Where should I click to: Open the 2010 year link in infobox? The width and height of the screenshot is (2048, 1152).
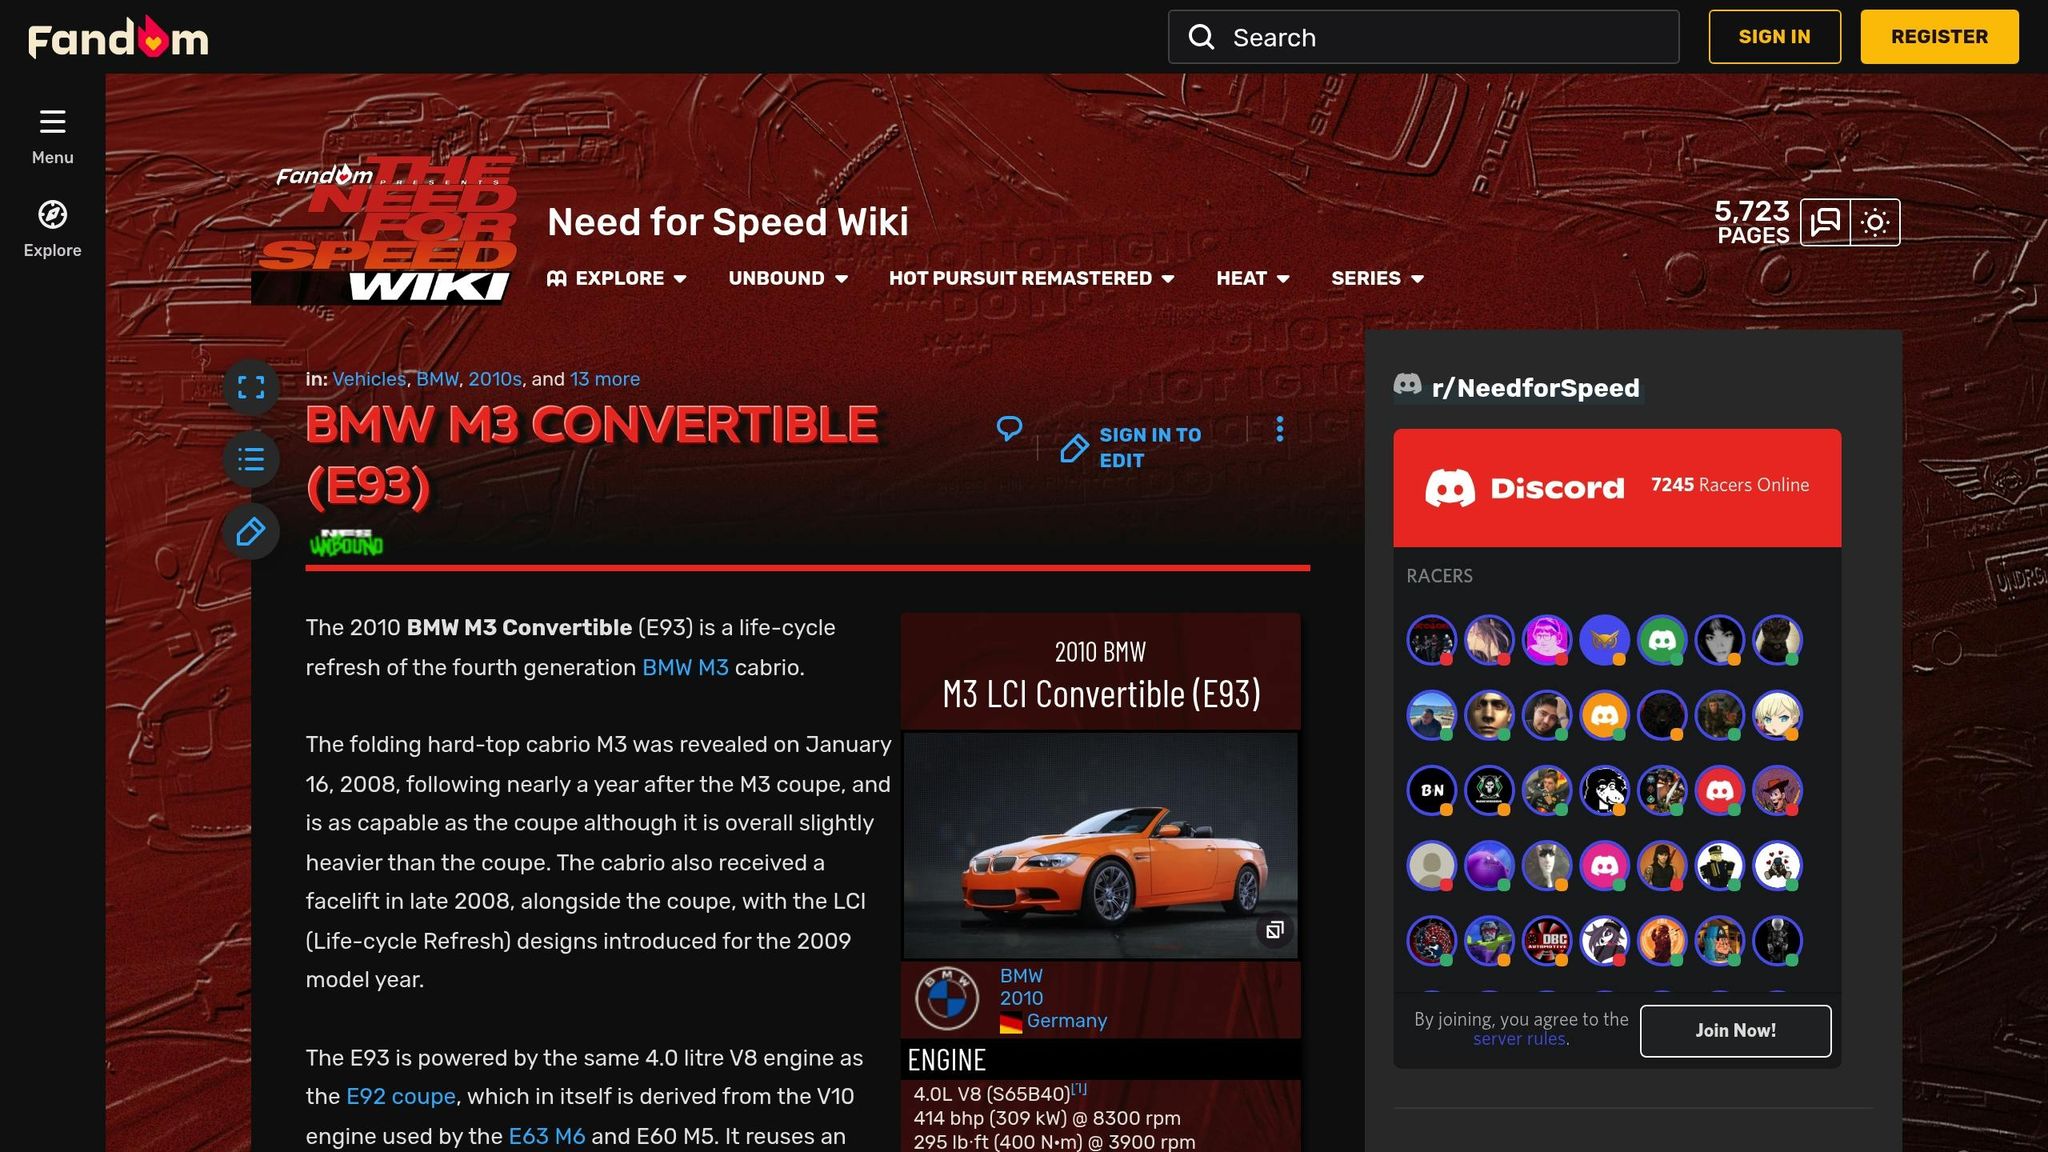(1021, 998)
